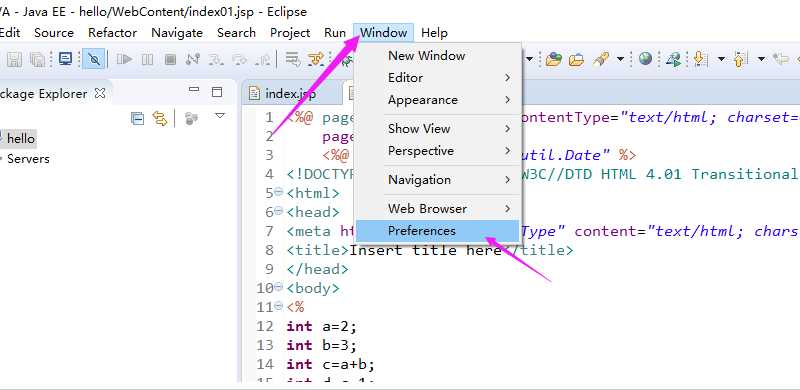Expand the Editor submenu

[x=437, y=78]
